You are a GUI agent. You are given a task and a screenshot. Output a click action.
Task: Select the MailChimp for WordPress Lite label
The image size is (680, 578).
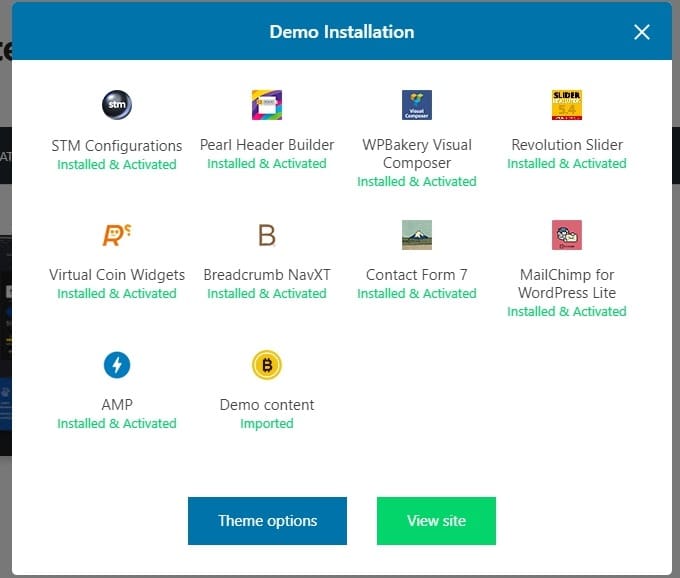[567, 284]
